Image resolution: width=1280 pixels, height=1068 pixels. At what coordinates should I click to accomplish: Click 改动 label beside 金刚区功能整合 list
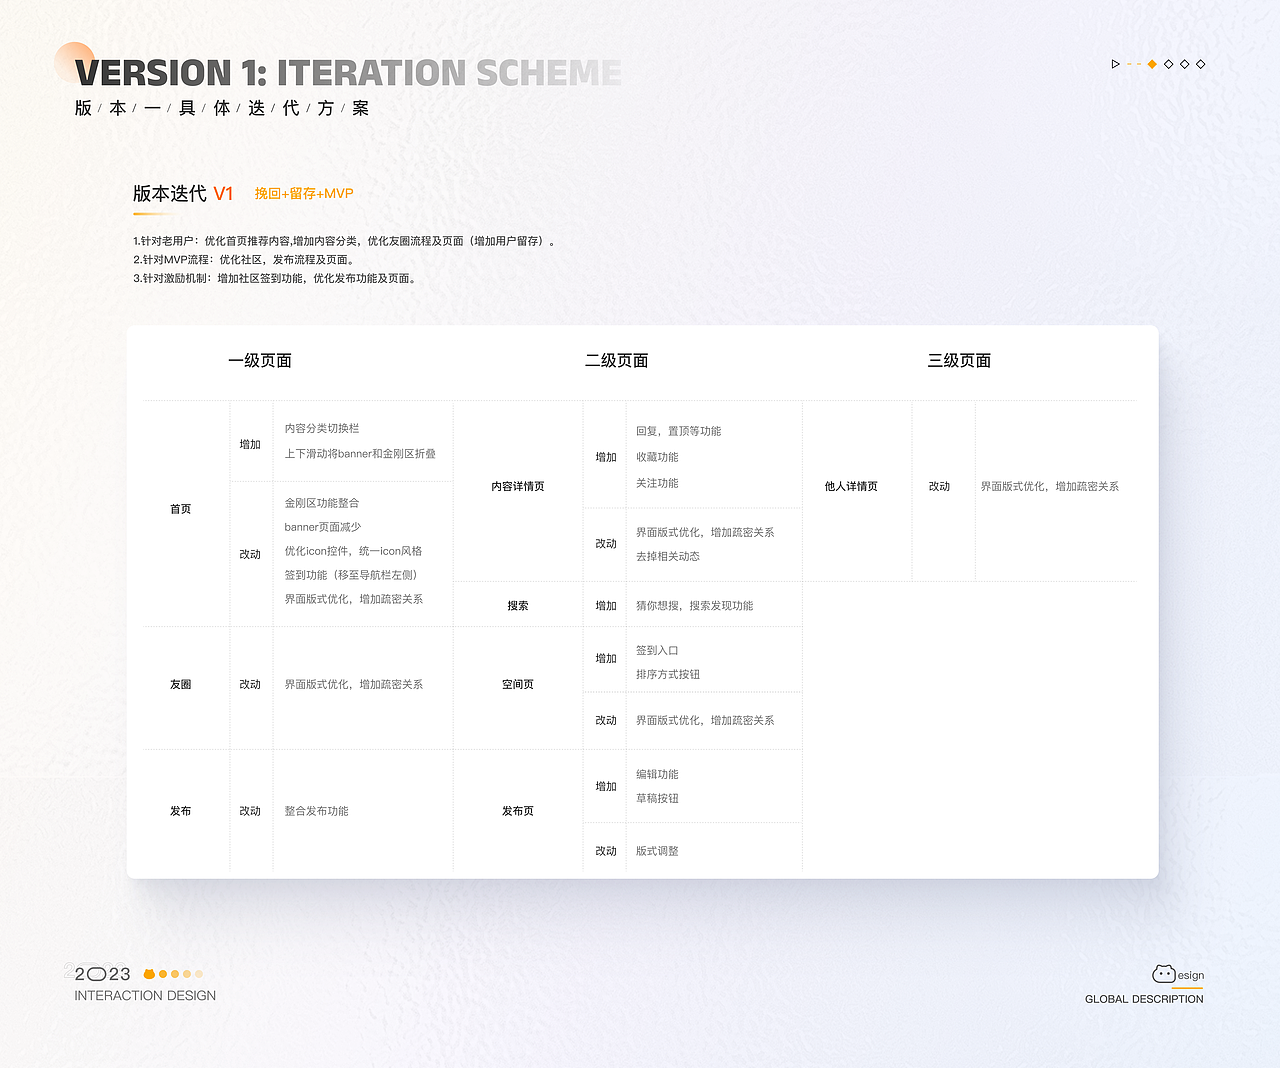(250, 554)
